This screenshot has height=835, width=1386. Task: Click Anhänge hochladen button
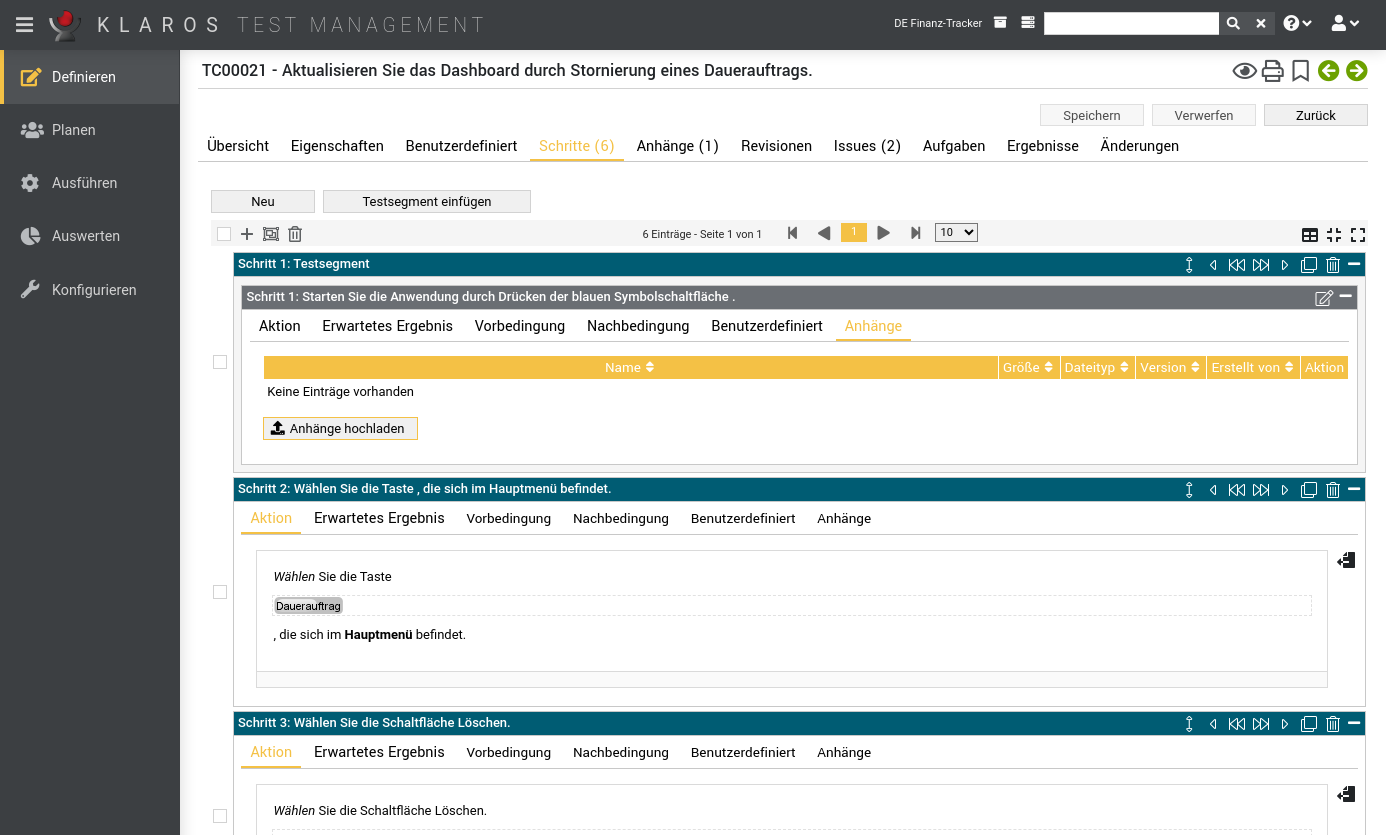tap(340, 428)
